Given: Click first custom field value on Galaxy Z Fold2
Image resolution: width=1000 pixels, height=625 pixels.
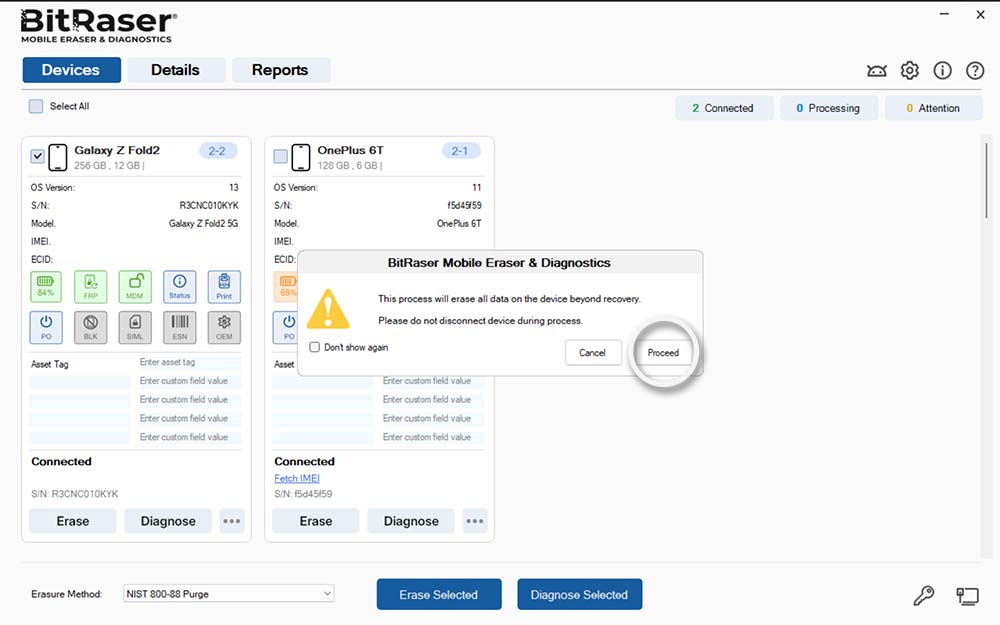Looking at the screenshot, I should click(189, 381).
